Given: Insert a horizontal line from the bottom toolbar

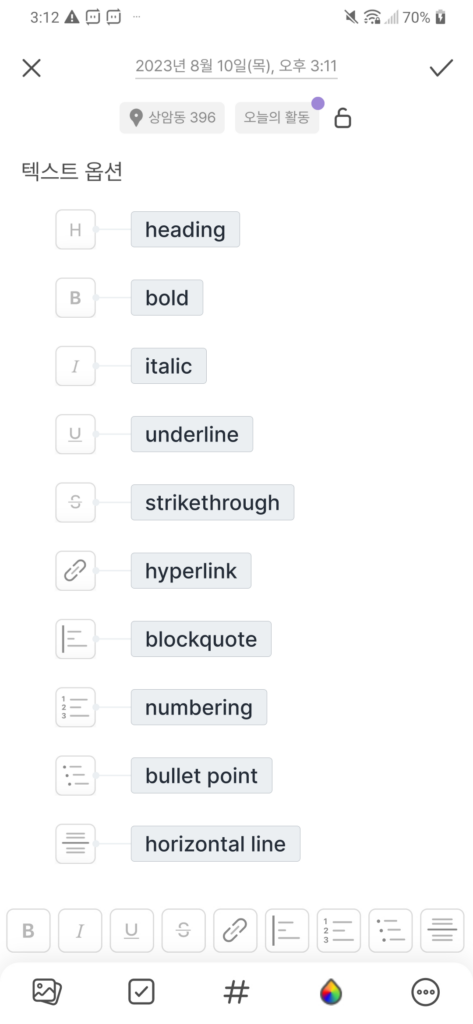Looking at the screenshot, I should coord(442,931).
